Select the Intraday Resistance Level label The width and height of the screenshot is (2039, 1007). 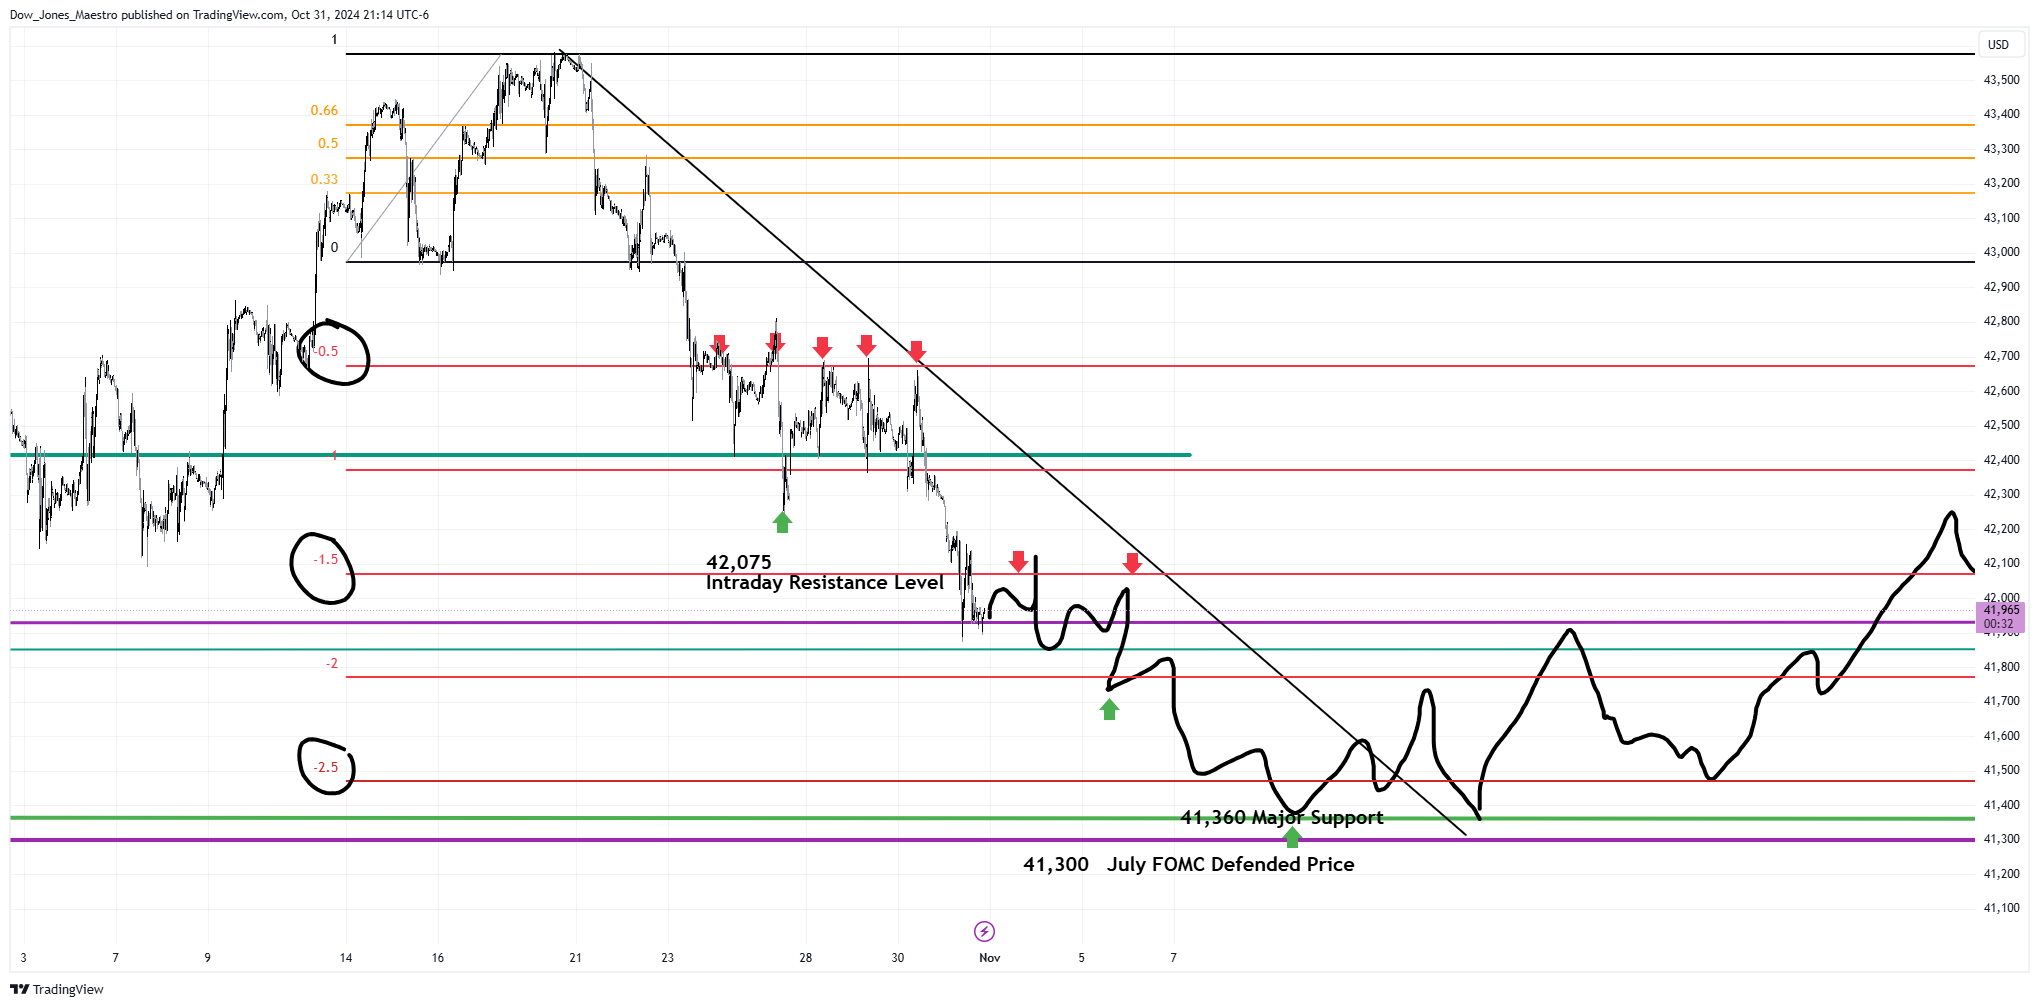click(x=825, y=583)
